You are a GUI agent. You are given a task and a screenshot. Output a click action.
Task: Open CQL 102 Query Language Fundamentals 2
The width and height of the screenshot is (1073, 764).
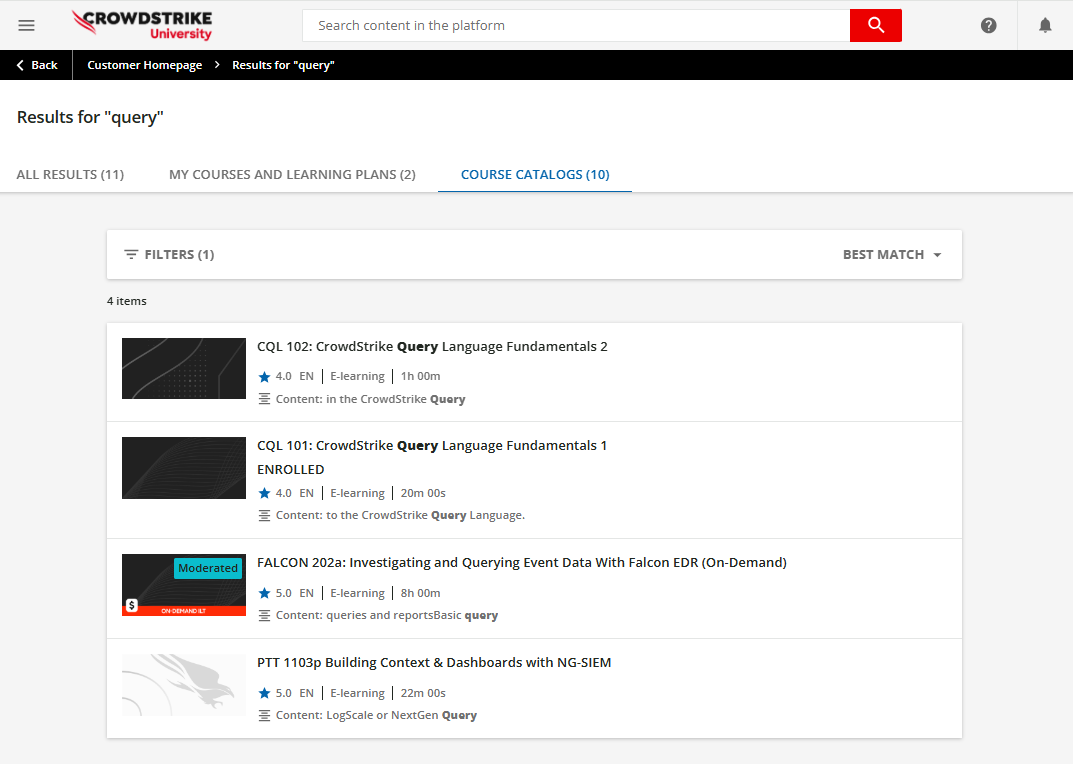tap(432, 346)
